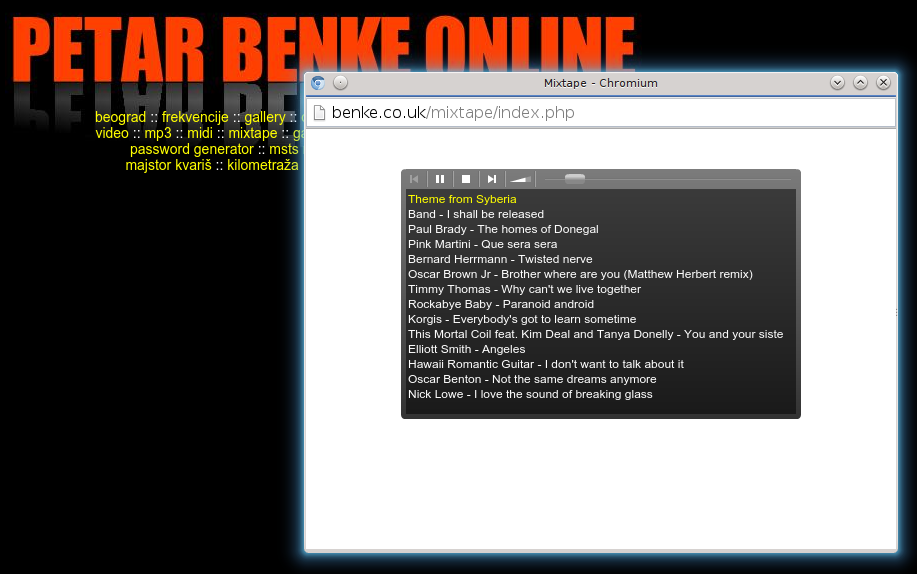Minimize the Mixtape Chromium window

[x=837, y=83]
